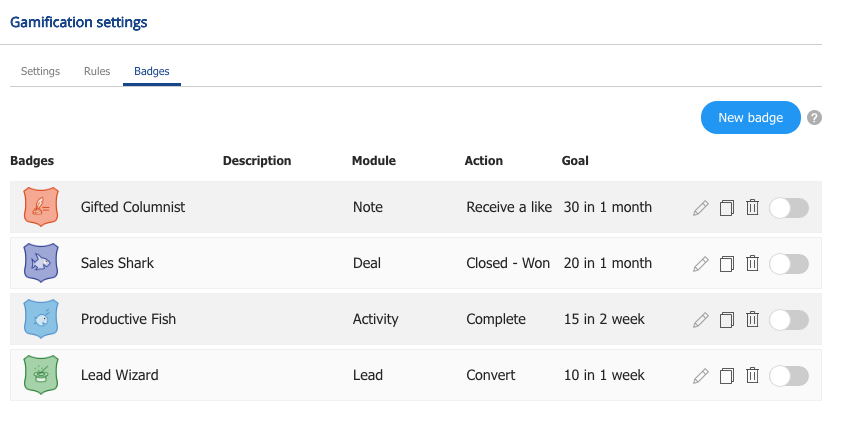This screenshot has width=847, height=435.
Task: Edit the Gifted Columnist badge with pencil icon
Action: (701, 208)
